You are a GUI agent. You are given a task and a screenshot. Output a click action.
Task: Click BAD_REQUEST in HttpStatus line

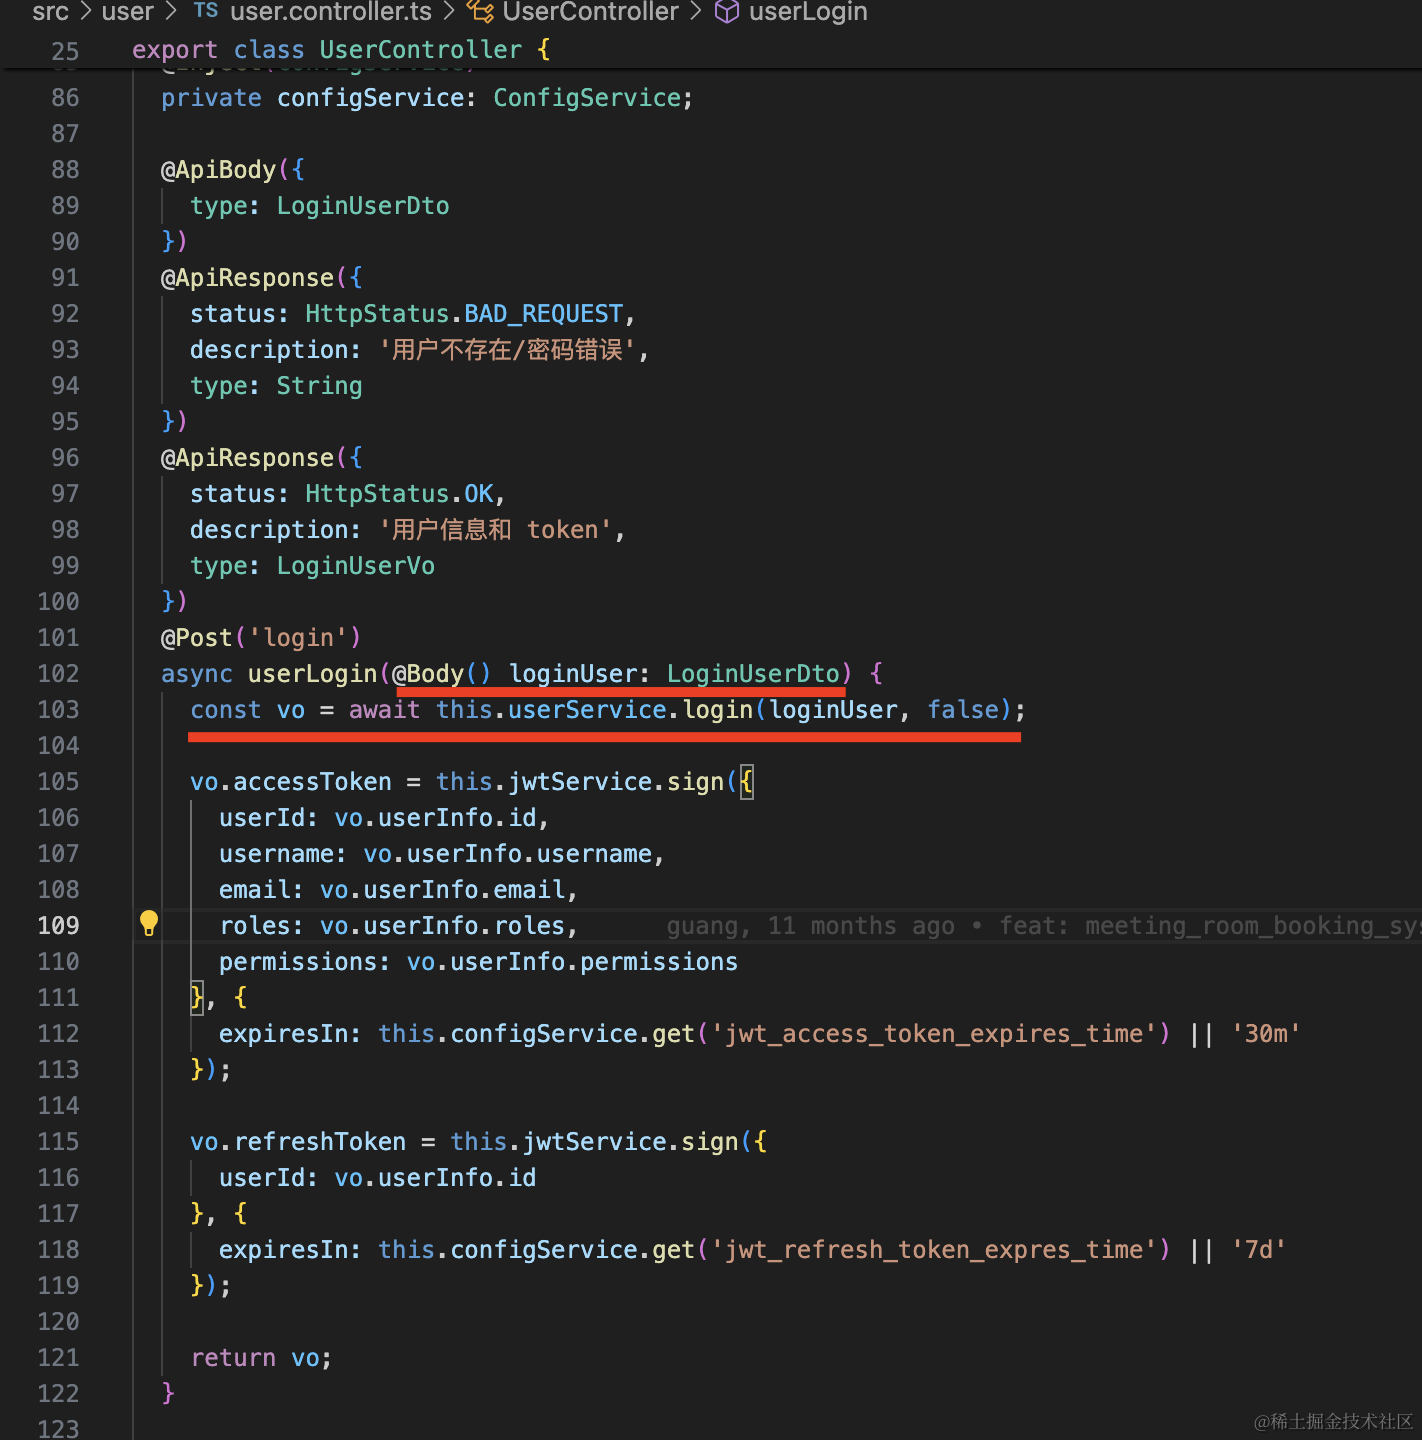(x=543, y=314)
